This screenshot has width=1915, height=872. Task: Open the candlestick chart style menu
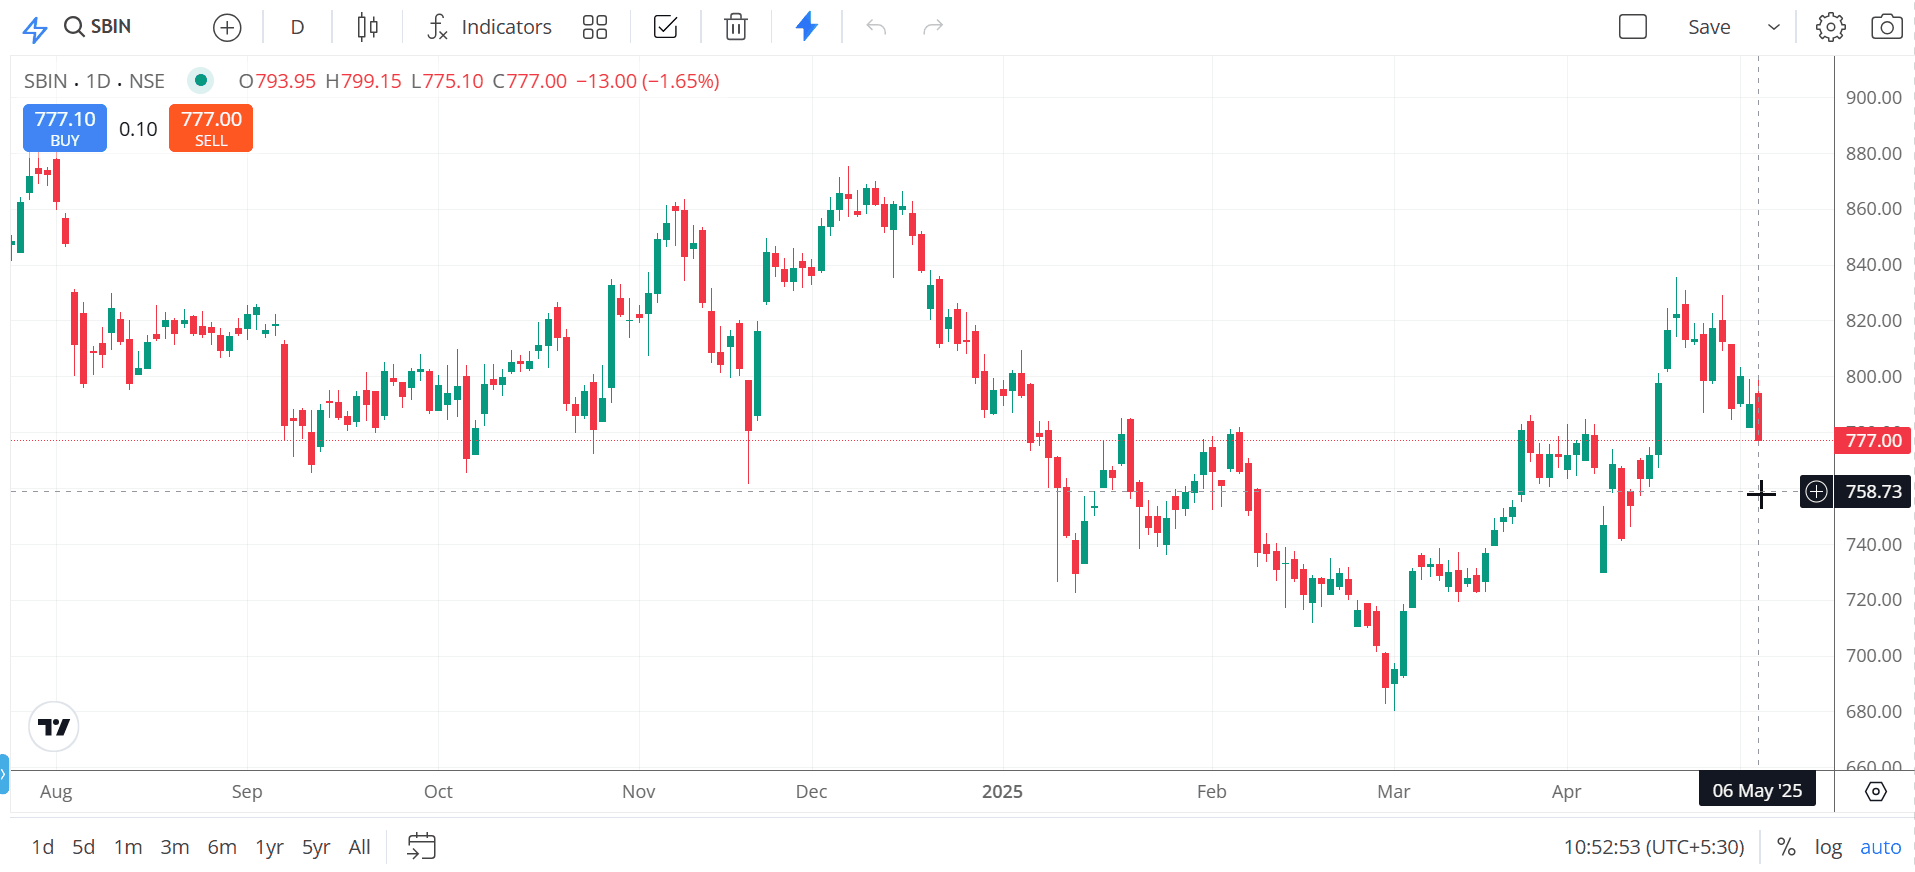(367, 28)
